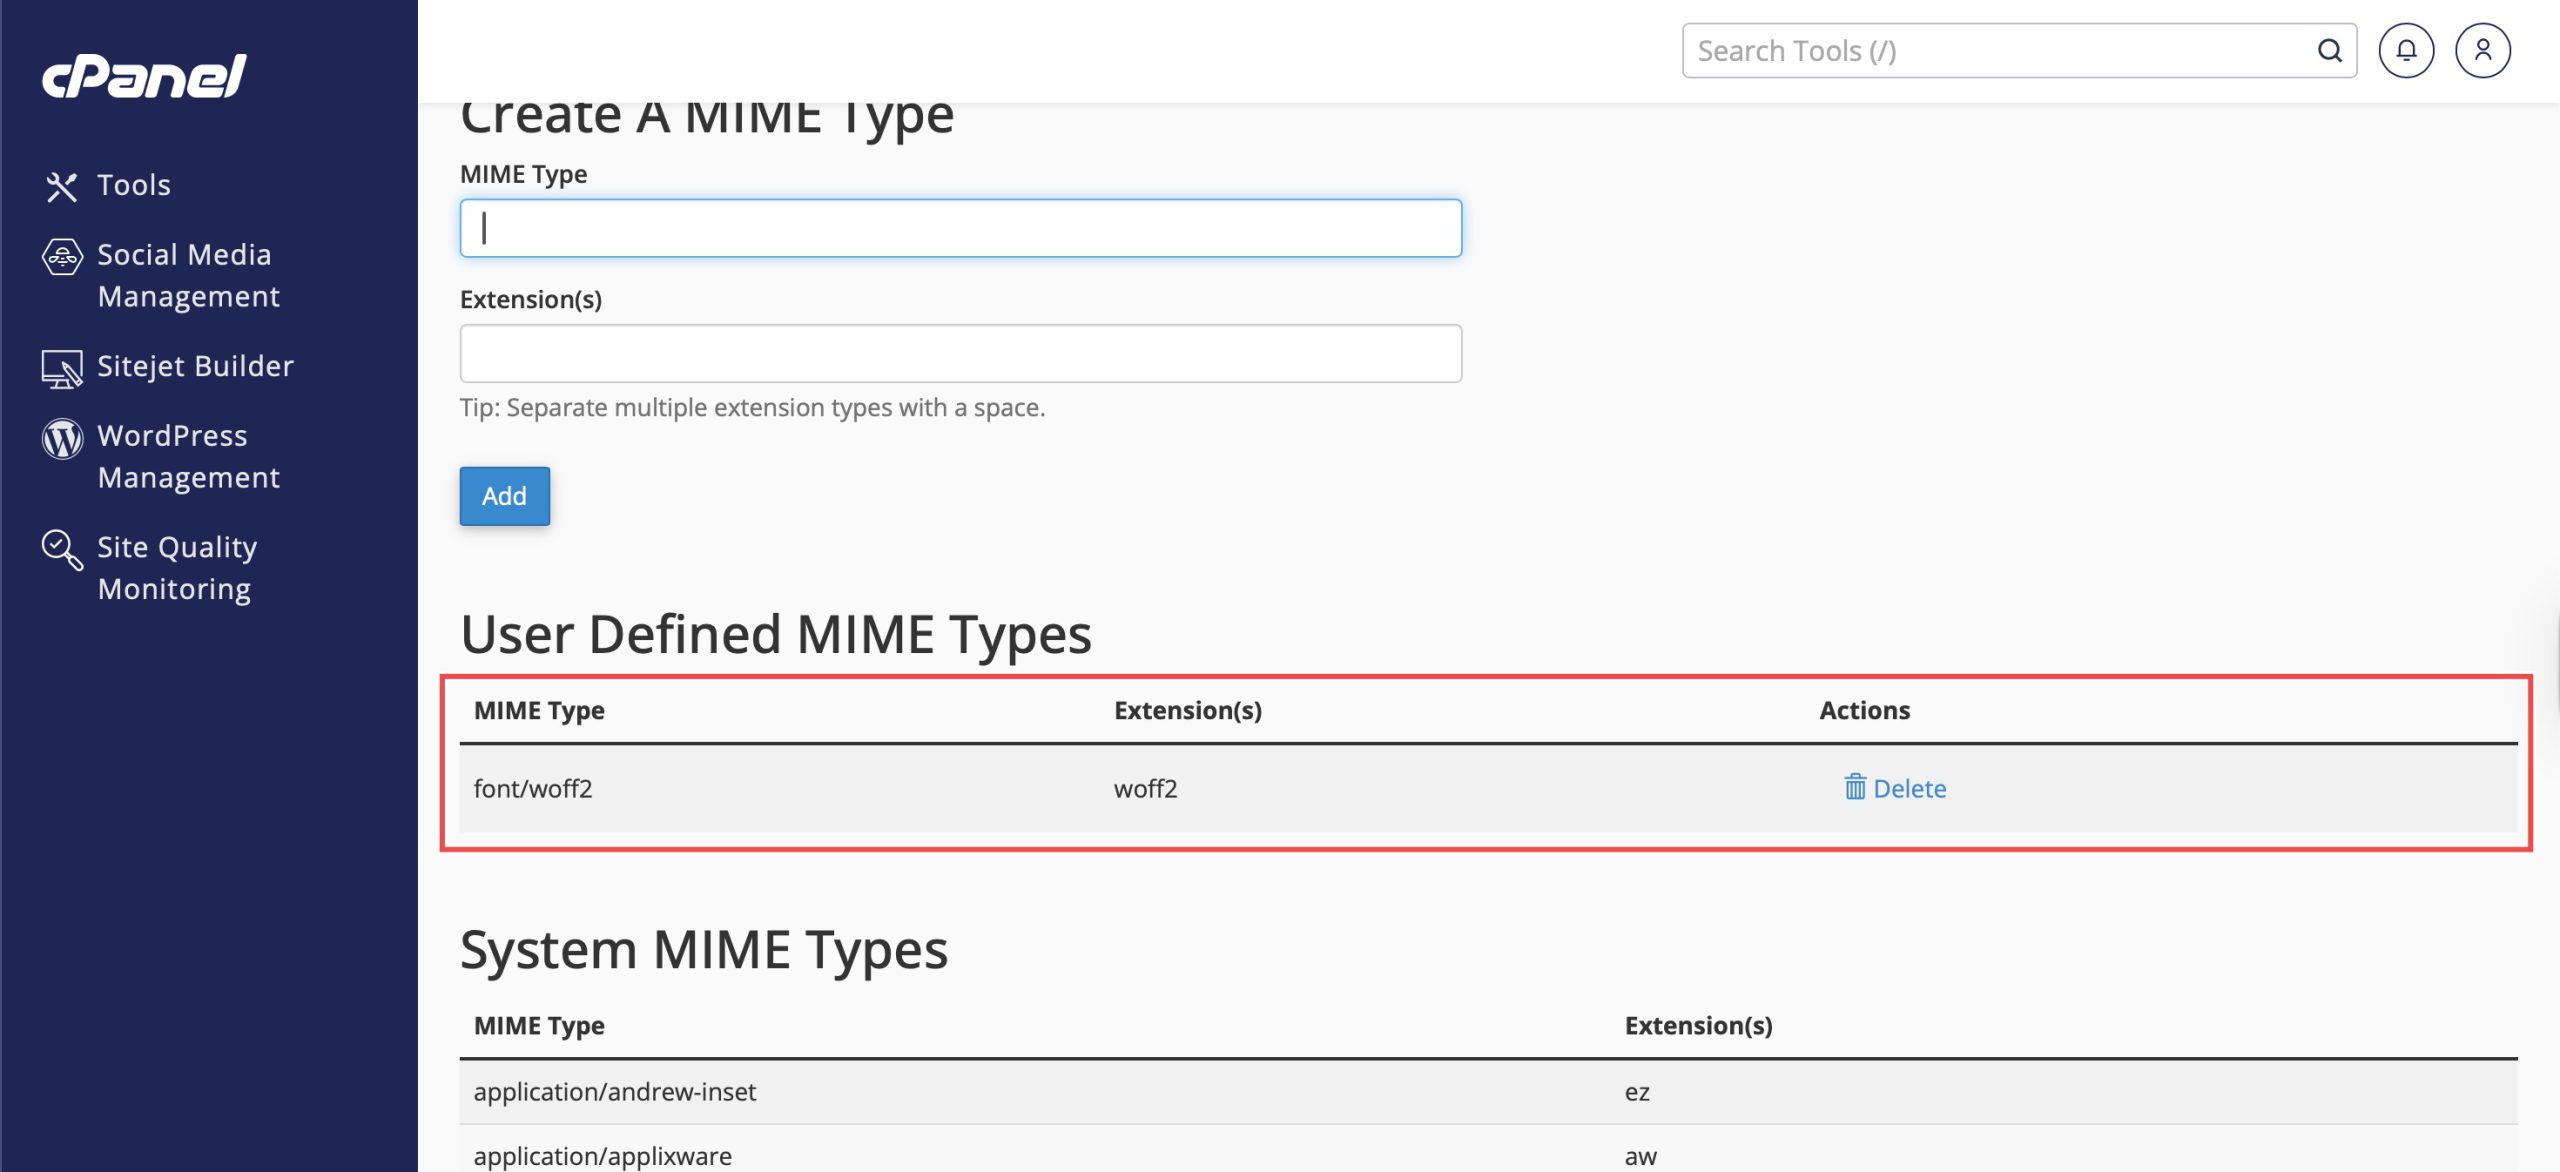Viewport: 2560px width, 1172px height.
Task: Open the user account menu icon
Action: [2482, 51]
